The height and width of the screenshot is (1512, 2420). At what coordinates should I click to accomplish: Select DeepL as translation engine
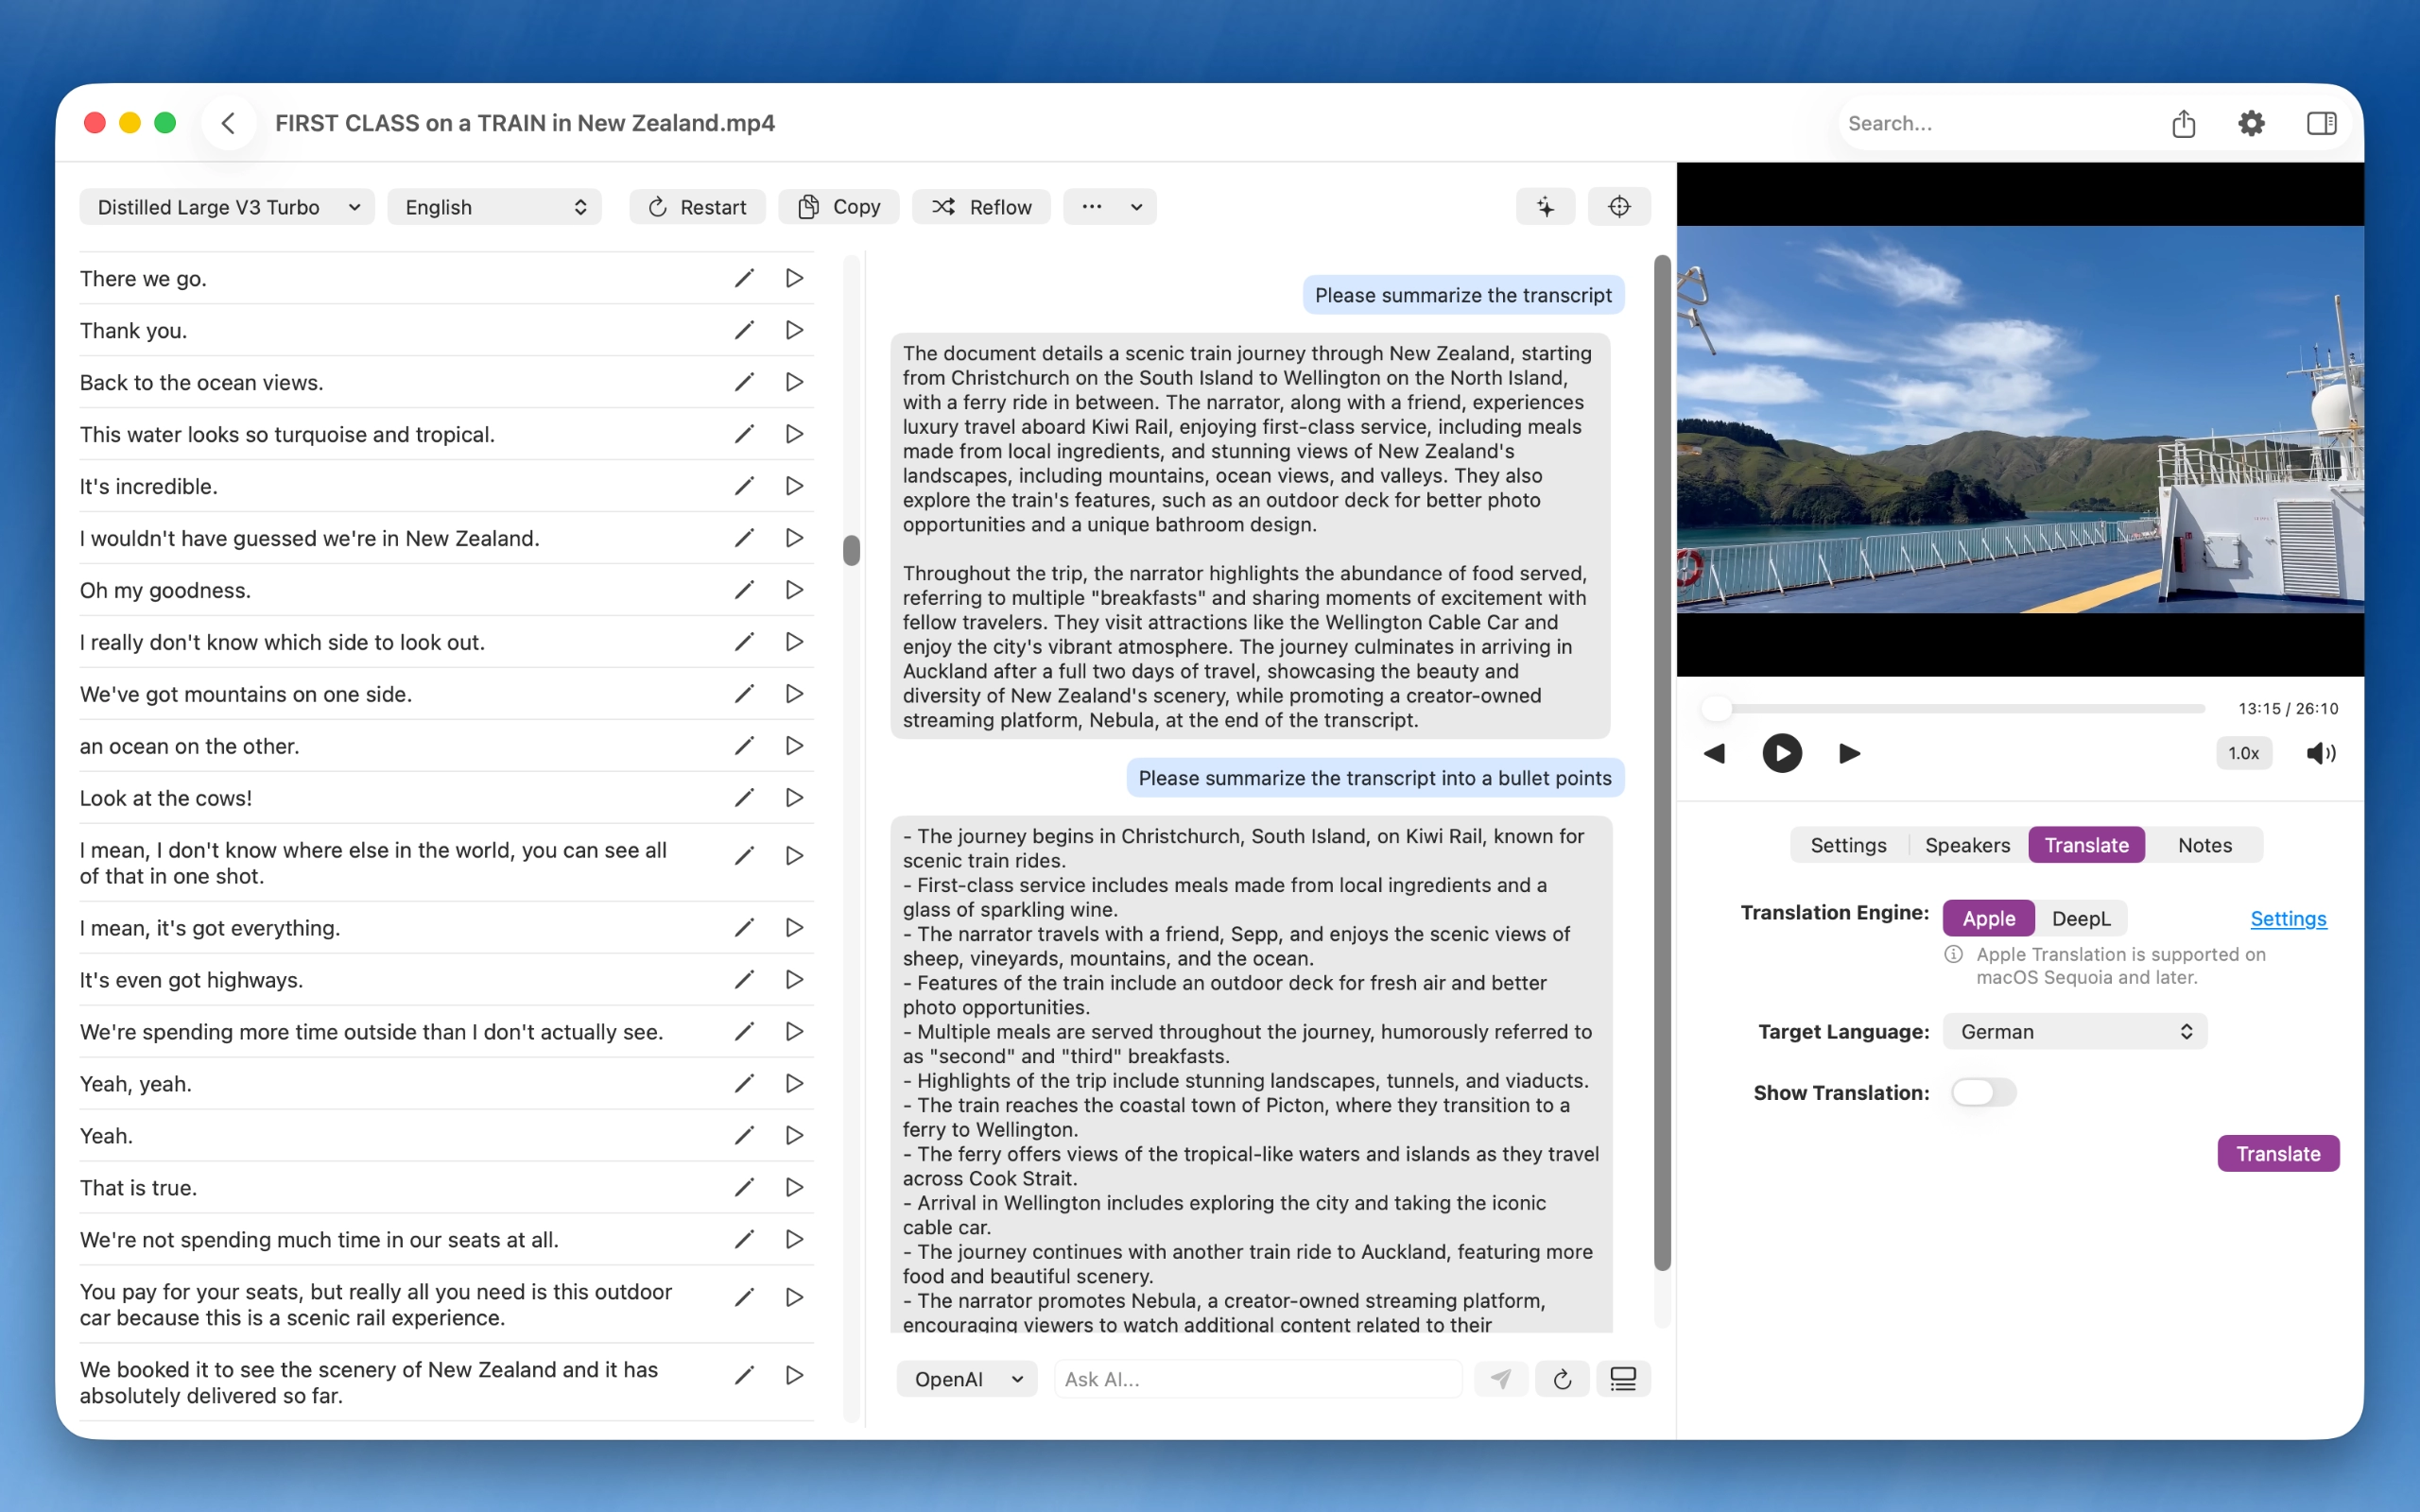point(2080,918)
